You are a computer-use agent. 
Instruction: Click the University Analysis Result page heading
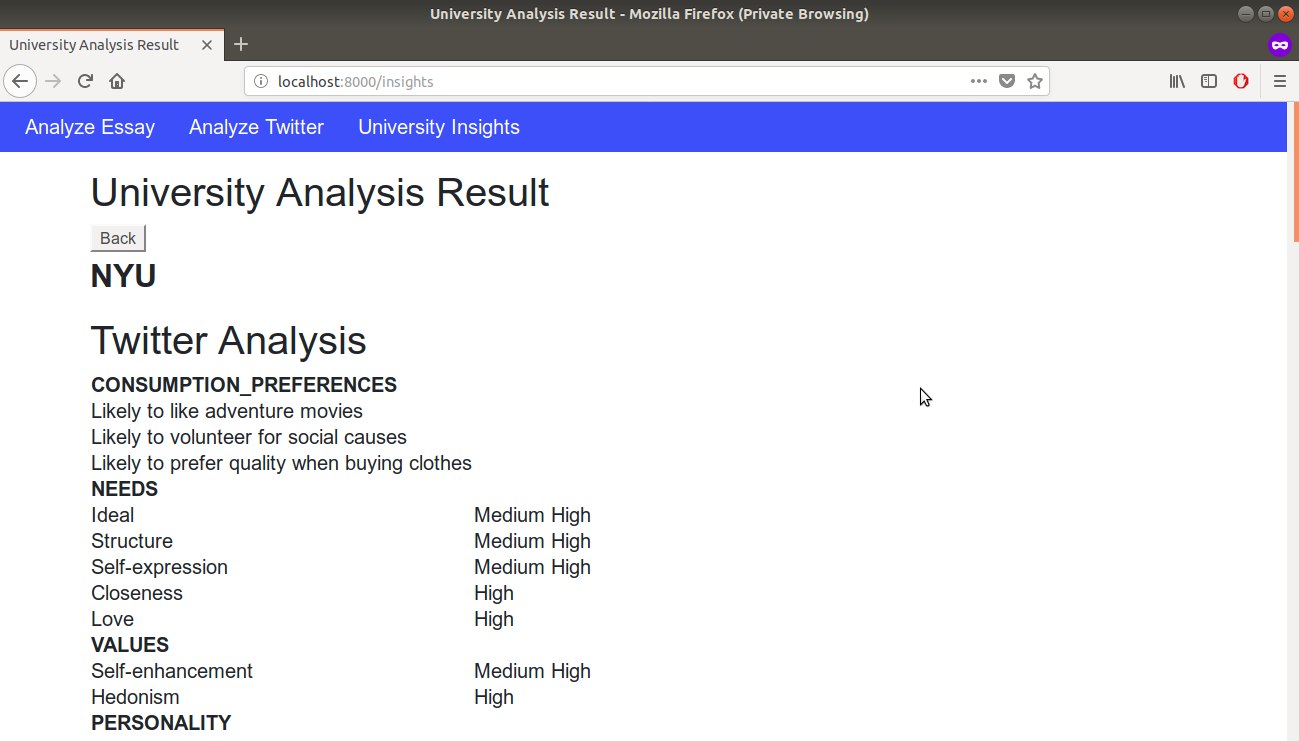click(x=320, y=192)
